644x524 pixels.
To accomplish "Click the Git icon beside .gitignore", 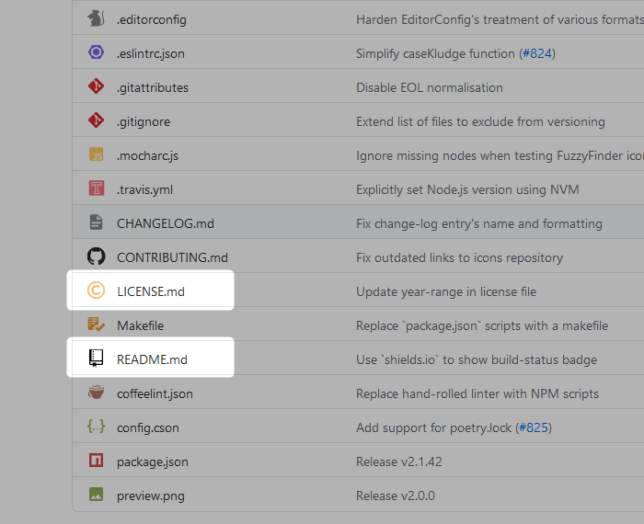I will coord(96,121).
